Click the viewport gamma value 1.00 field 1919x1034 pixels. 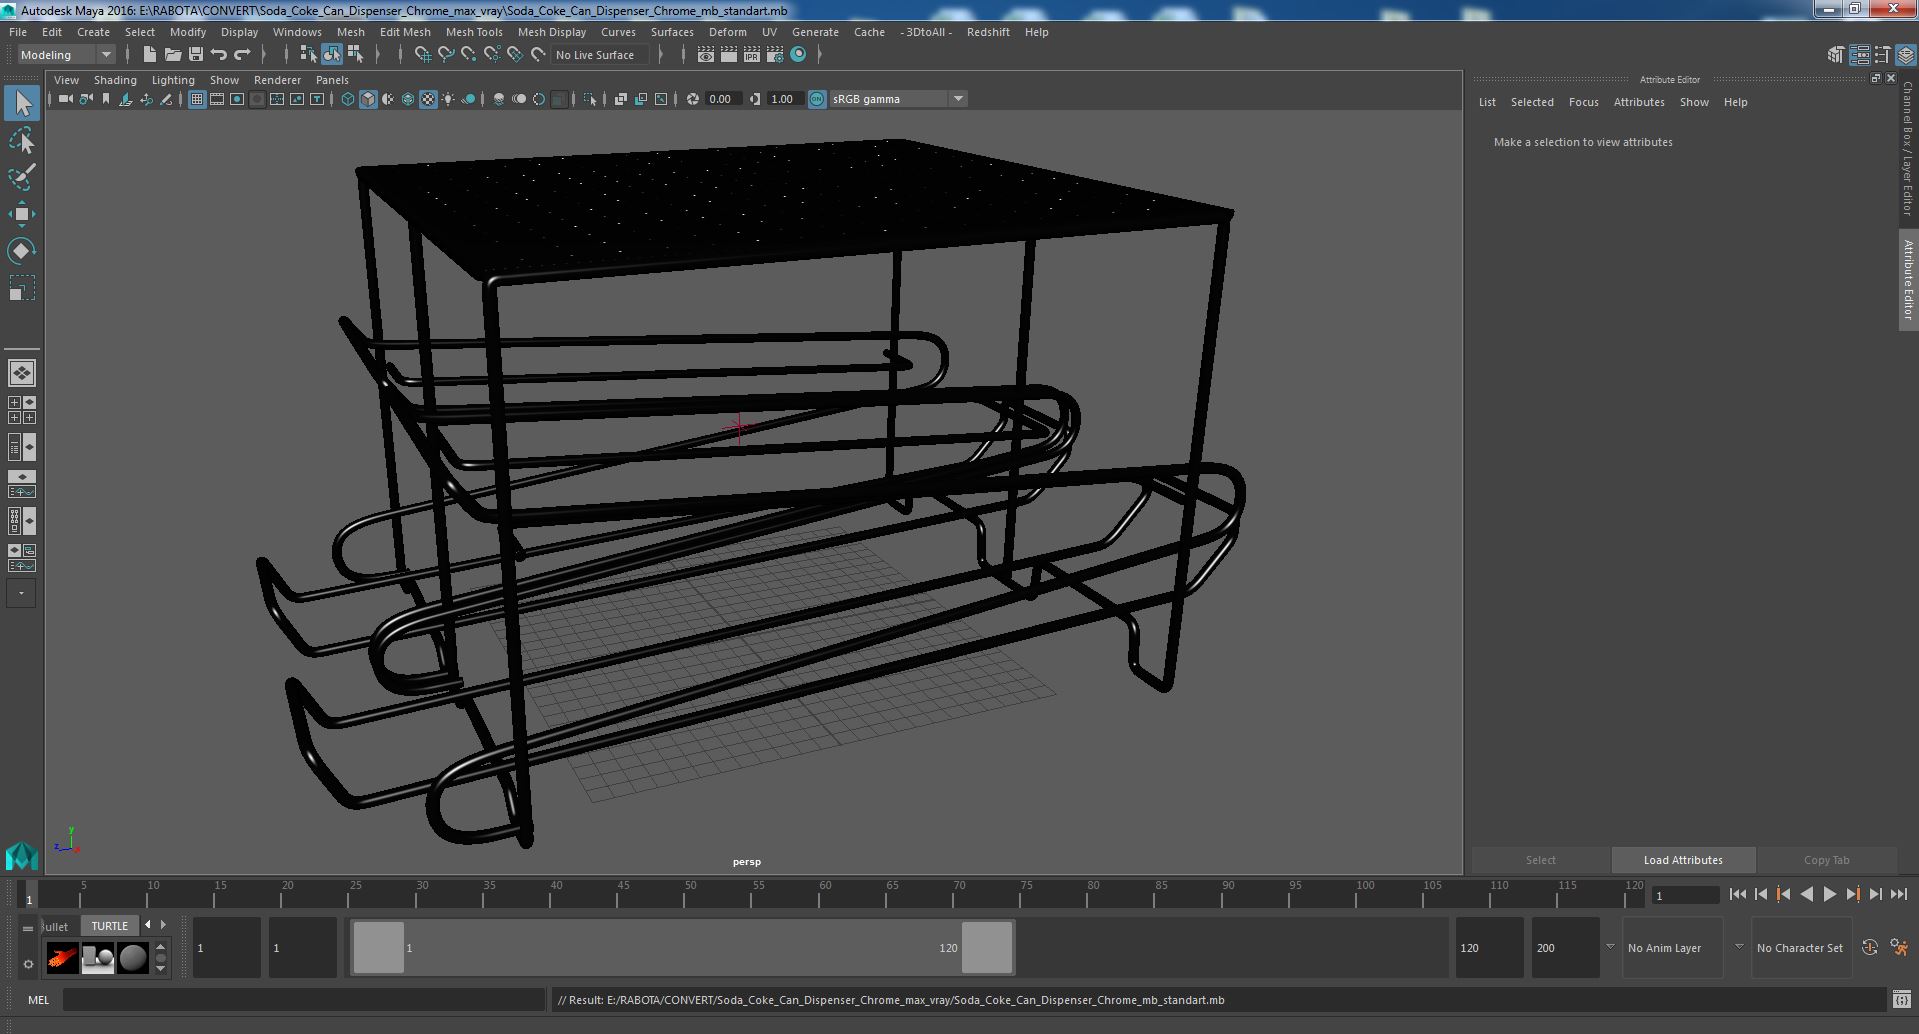point(786,99)
